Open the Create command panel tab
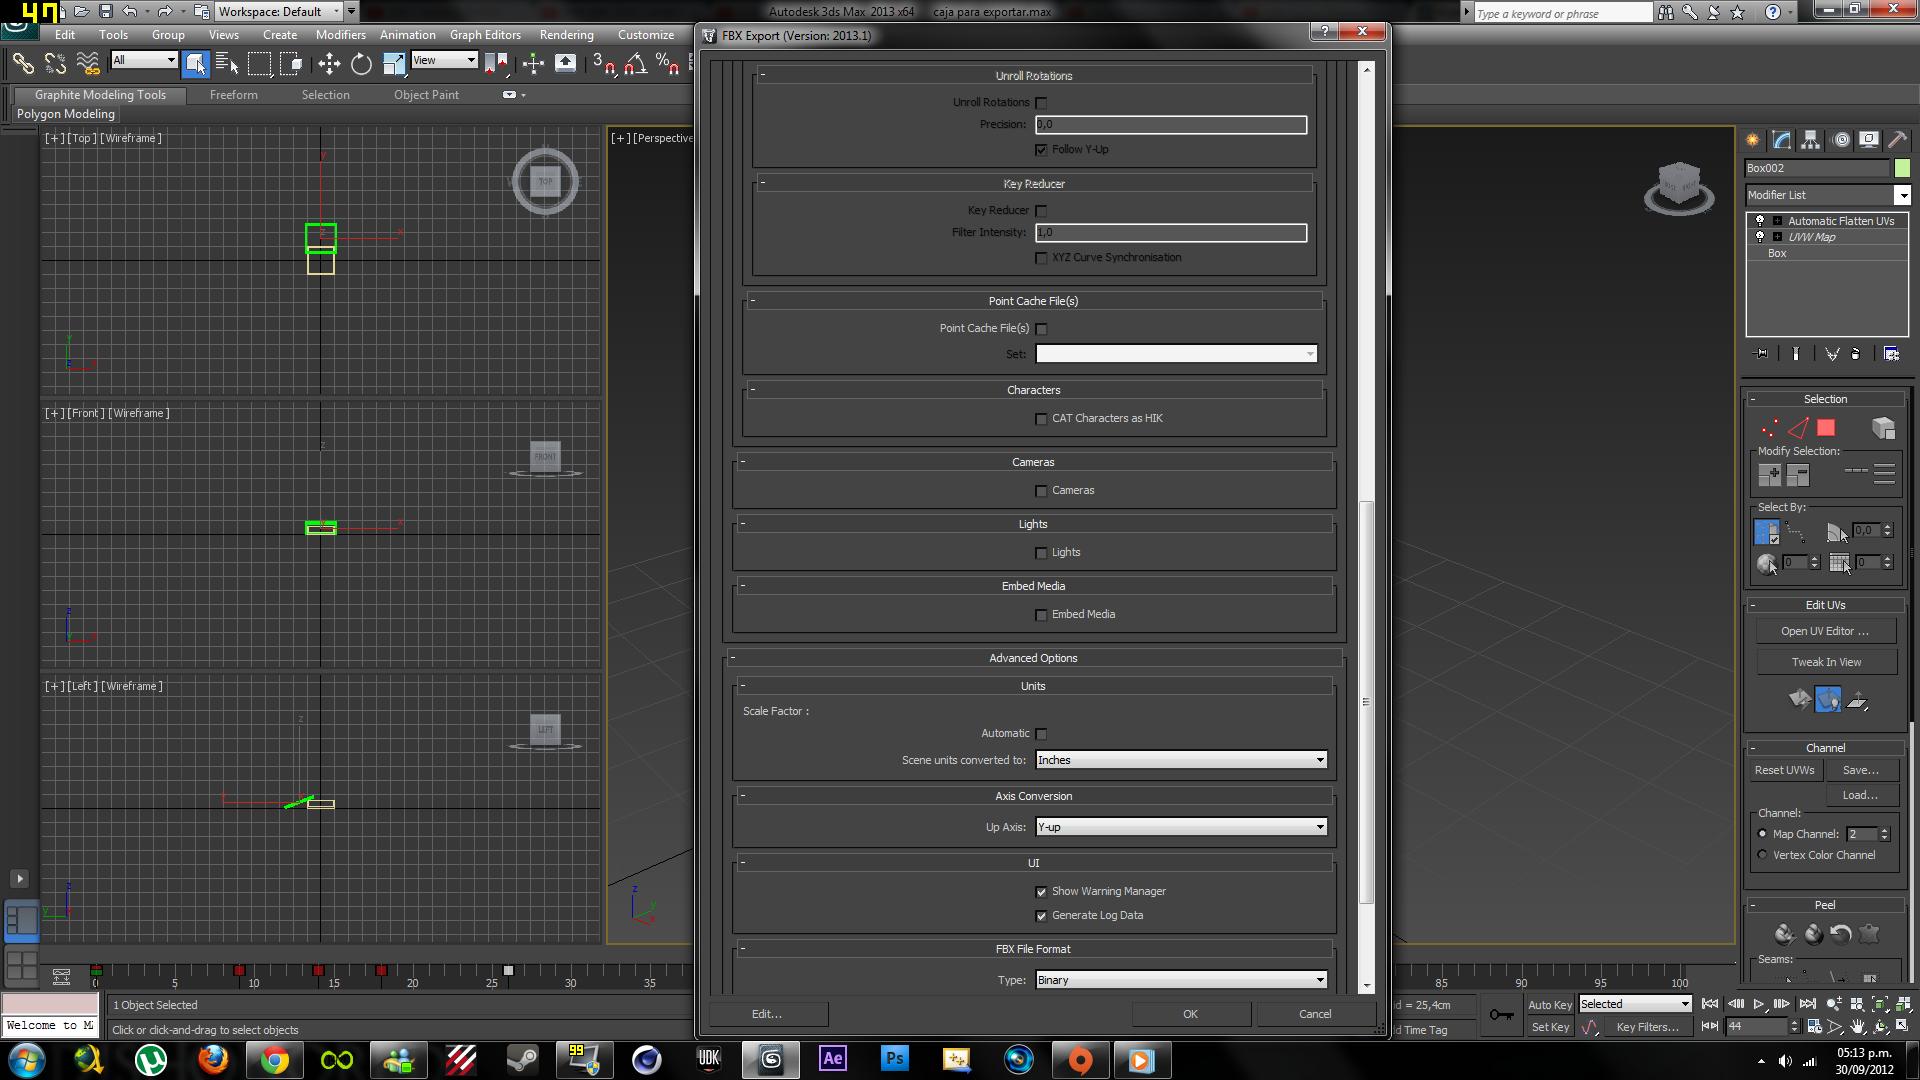 [1753, 140]
